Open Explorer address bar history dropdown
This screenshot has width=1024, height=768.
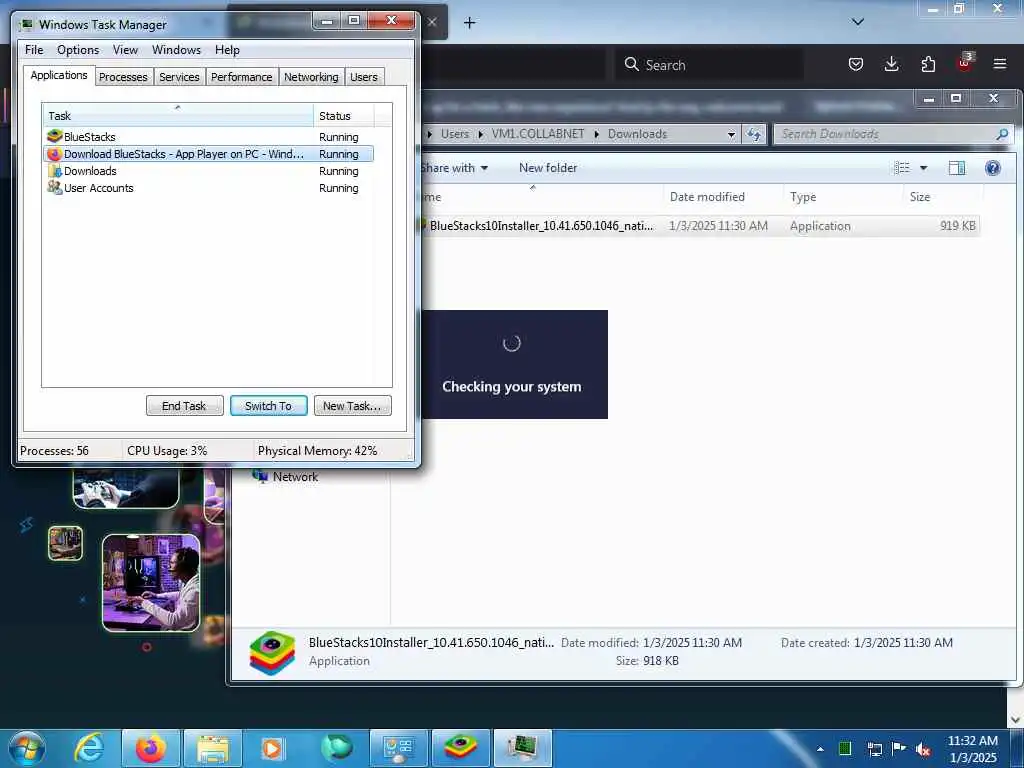[731, 135]
